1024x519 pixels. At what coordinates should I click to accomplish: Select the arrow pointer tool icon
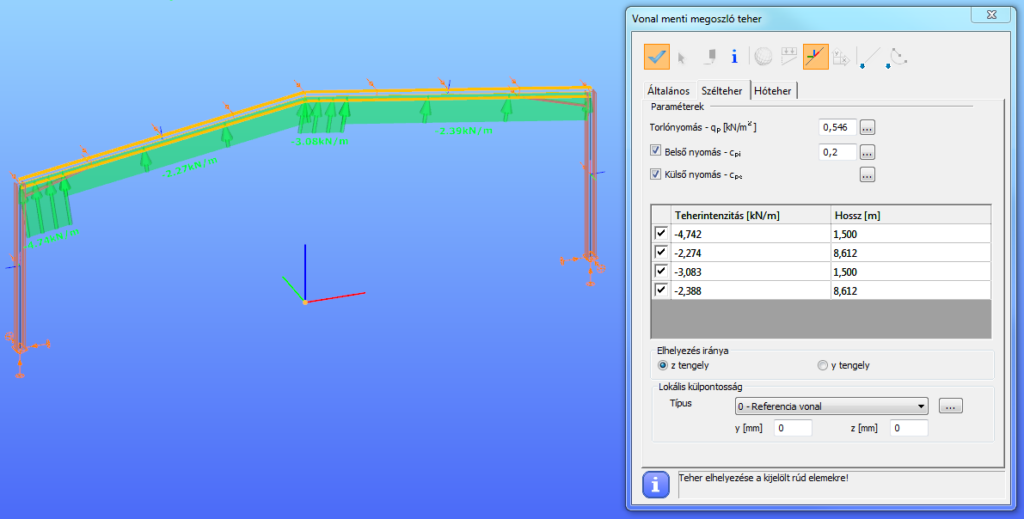pos(683,57)
